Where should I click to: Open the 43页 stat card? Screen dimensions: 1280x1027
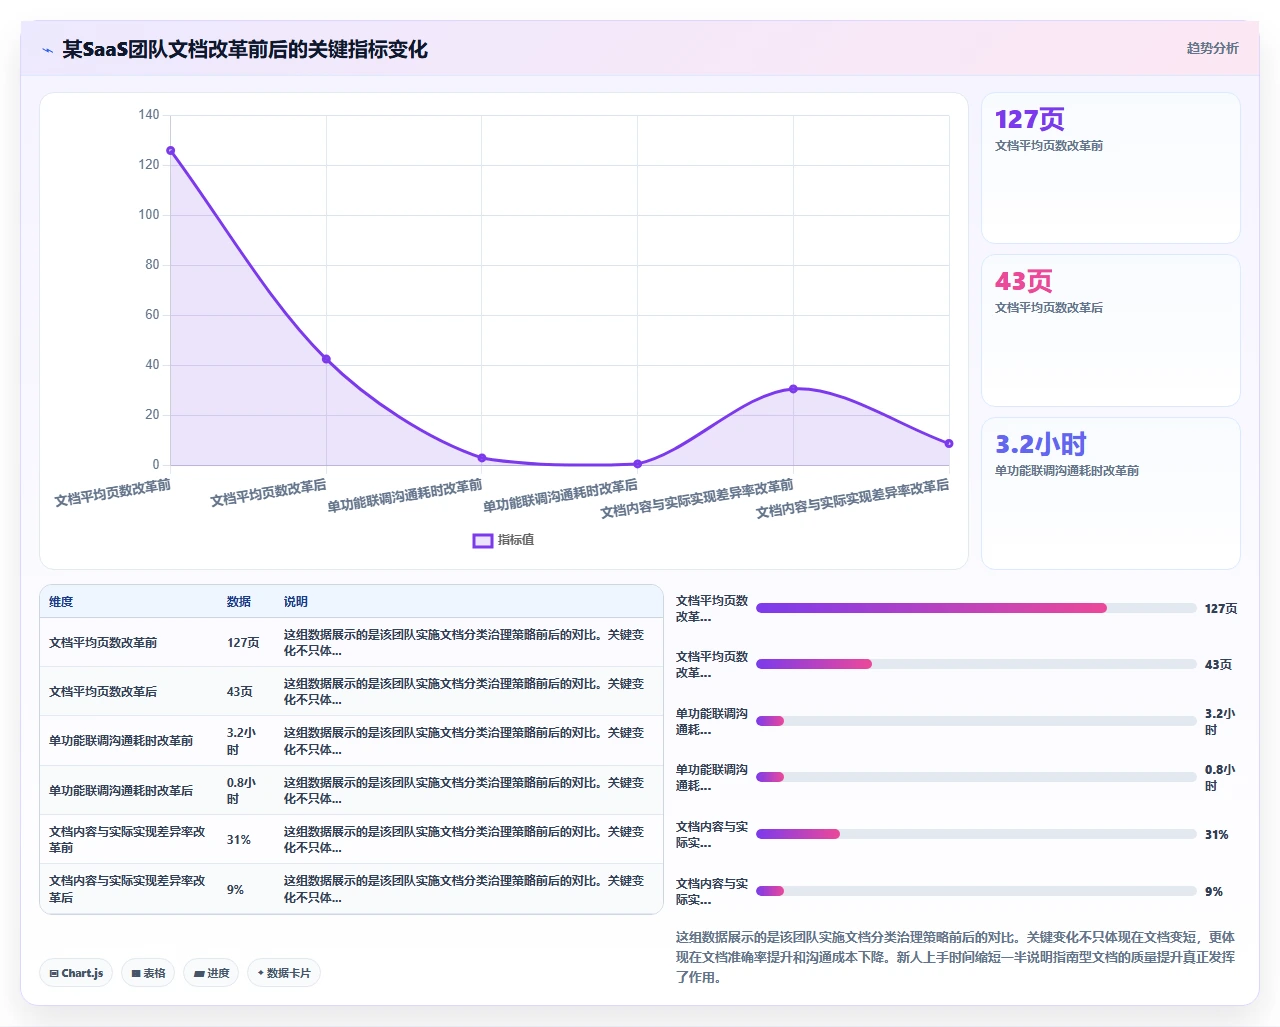pyautogui.click(x=1111, y=330)
